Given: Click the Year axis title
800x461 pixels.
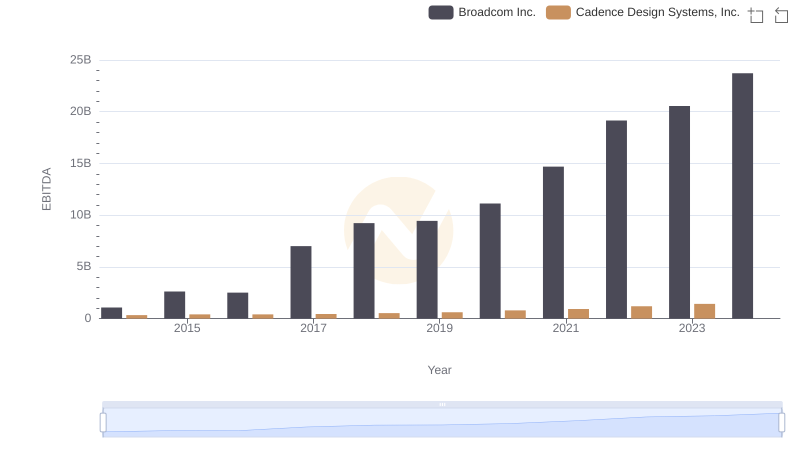Looking at the screenshot, I should pos(439,370).
